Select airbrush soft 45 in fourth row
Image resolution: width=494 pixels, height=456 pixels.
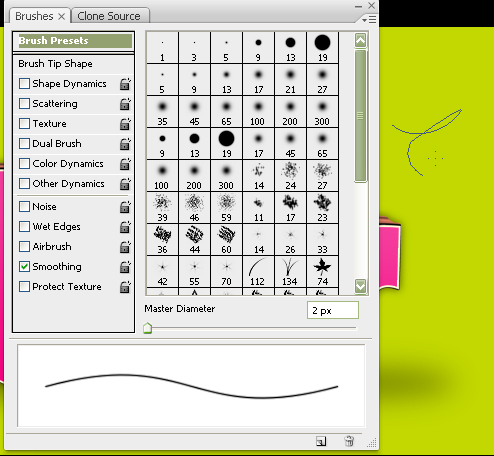tap(290, 144)
